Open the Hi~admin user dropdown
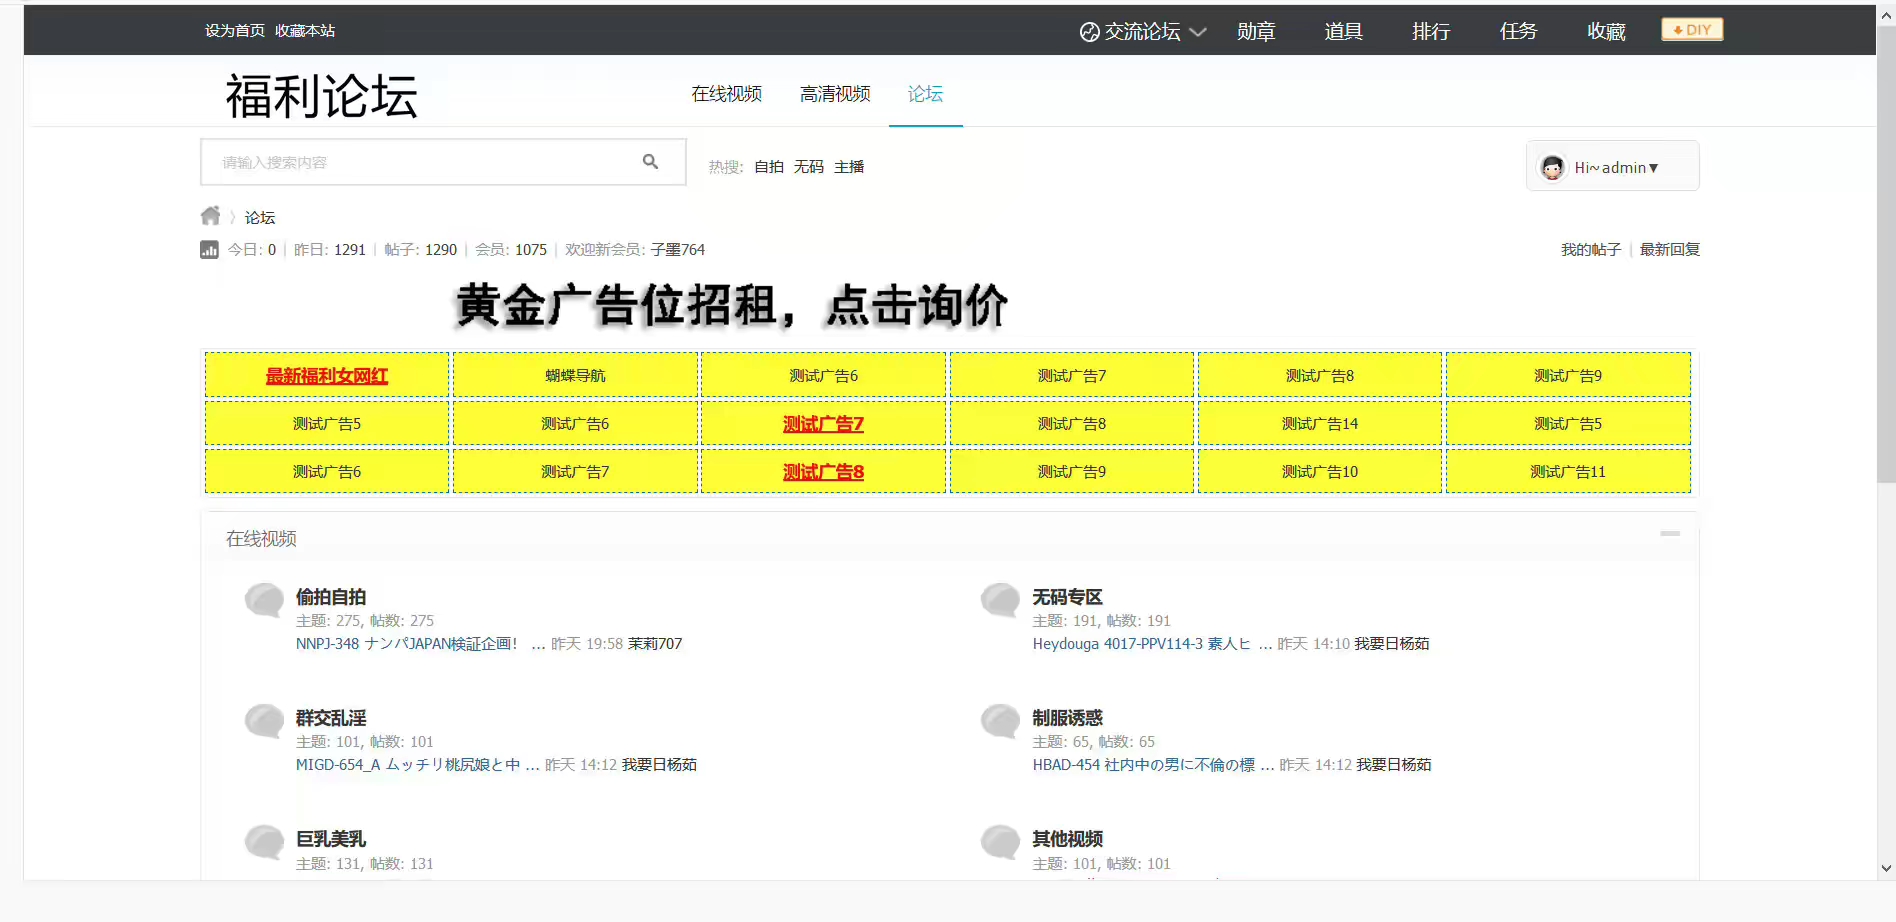This screenshot has height=922, width=1896. [x=1616, y=168]
